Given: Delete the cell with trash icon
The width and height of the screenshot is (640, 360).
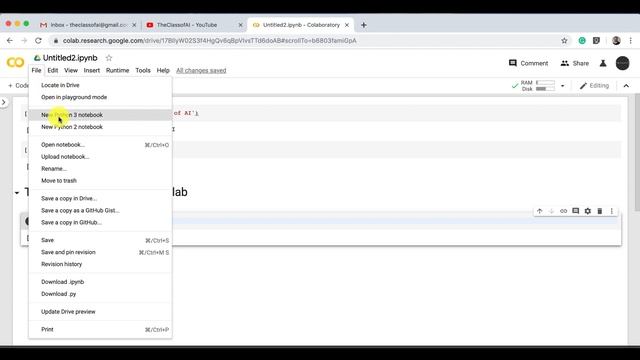Looking at the screenshot, I should click(x=600, y=211).
